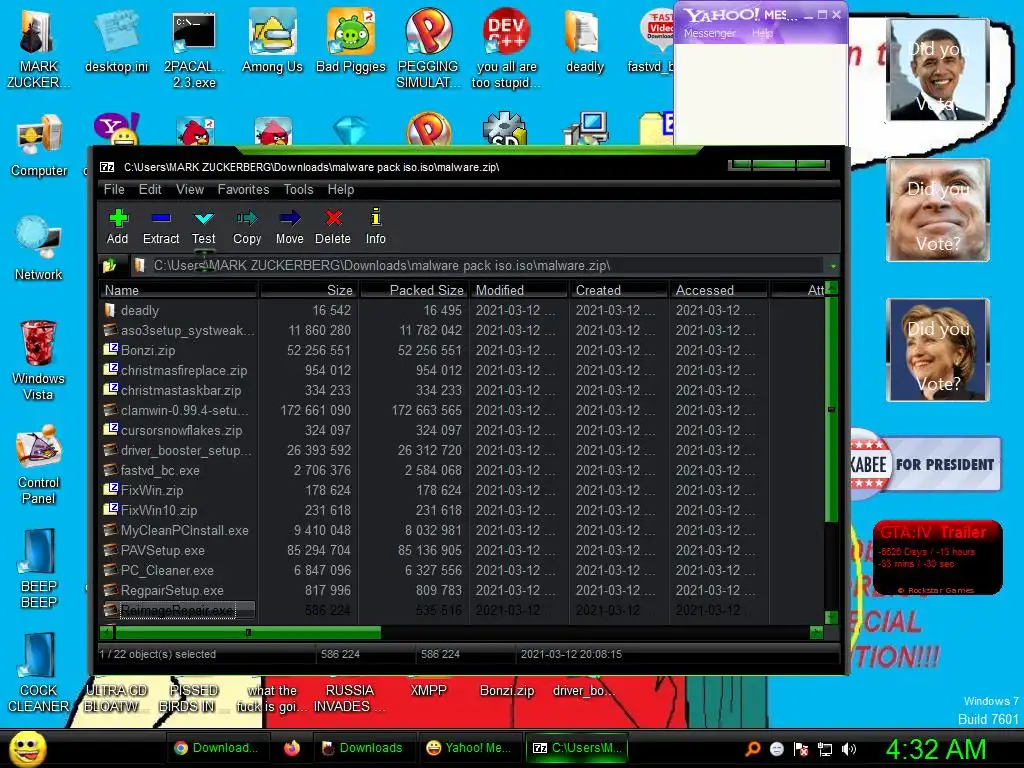
Task: Click the Firefox icon in taskbar
Action: pos(292,748)
